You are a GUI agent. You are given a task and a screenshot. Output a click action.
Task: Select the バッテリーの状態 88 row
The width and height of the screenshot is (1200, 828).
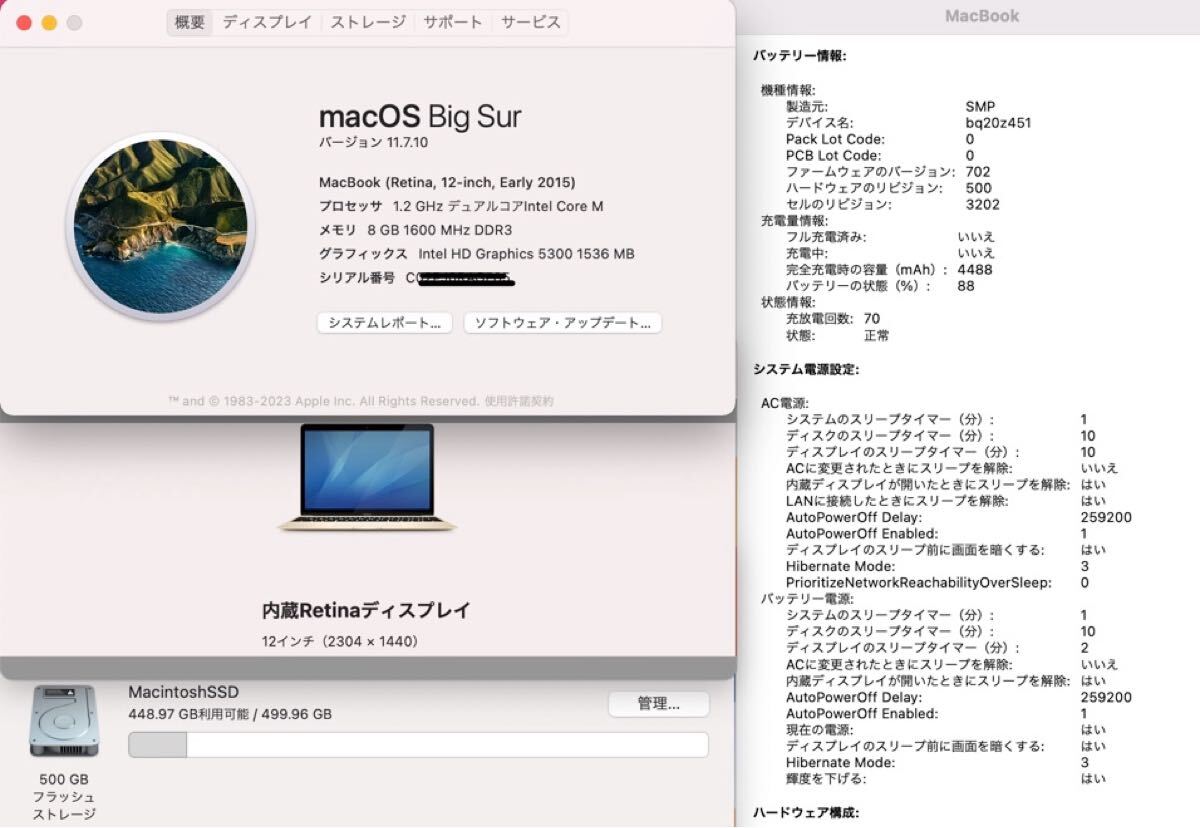tap(880, 286)
